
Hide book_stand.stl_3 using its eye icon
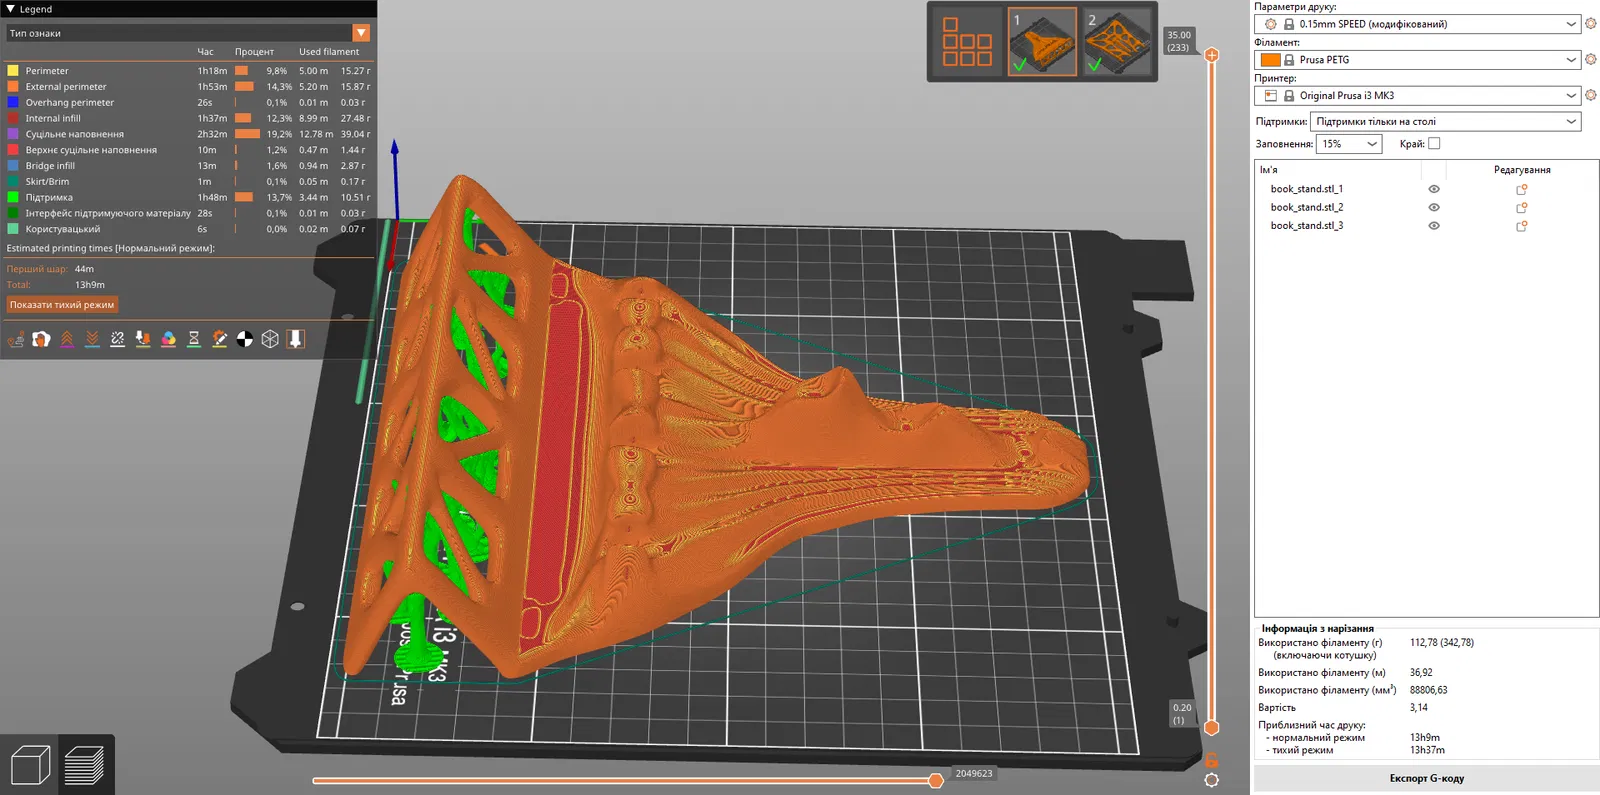click(1434, 226)
